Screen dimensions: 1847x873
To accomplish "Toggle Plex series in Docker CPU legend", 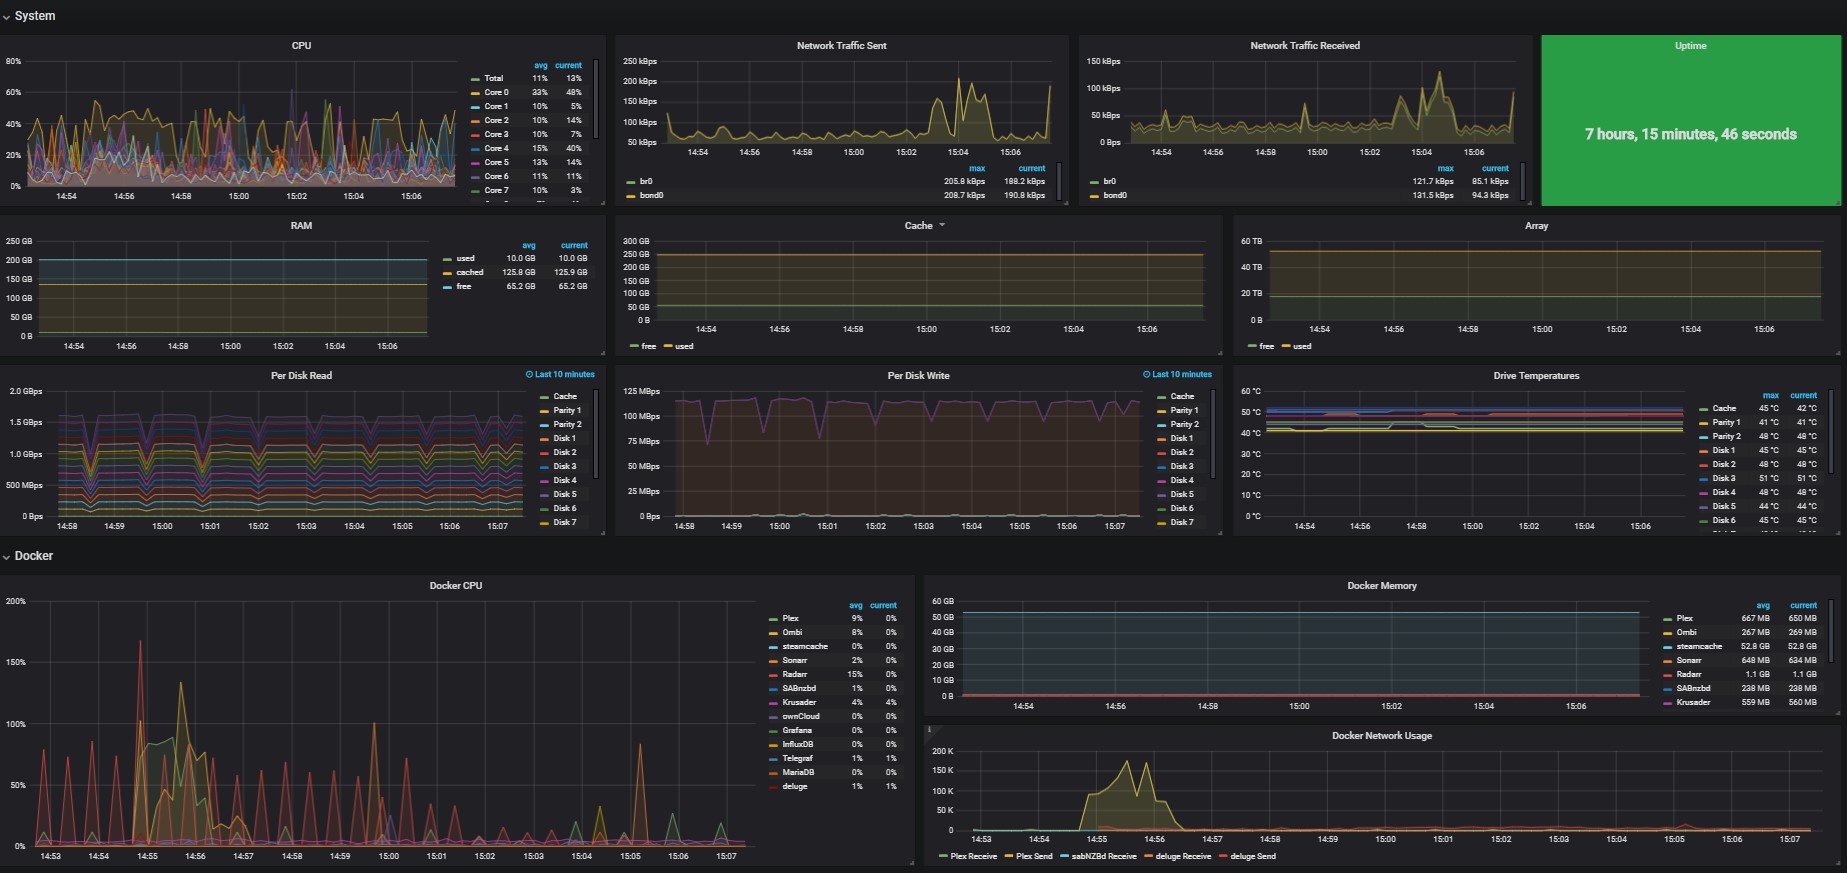I will pos(790,618).
